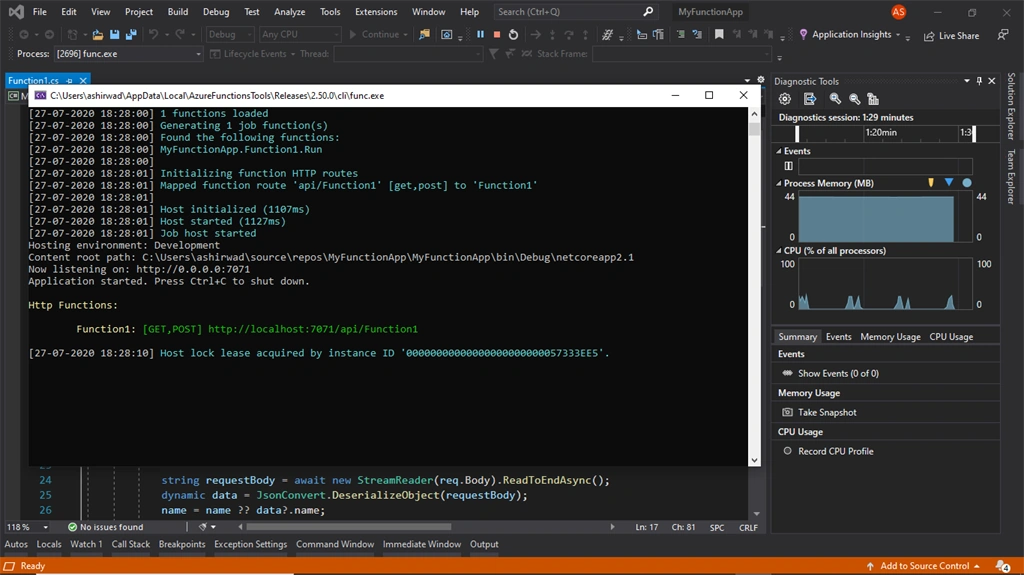This screenshot has width=1024, height=575.
Task: Click the Live Share button
Action: [951, 36]
